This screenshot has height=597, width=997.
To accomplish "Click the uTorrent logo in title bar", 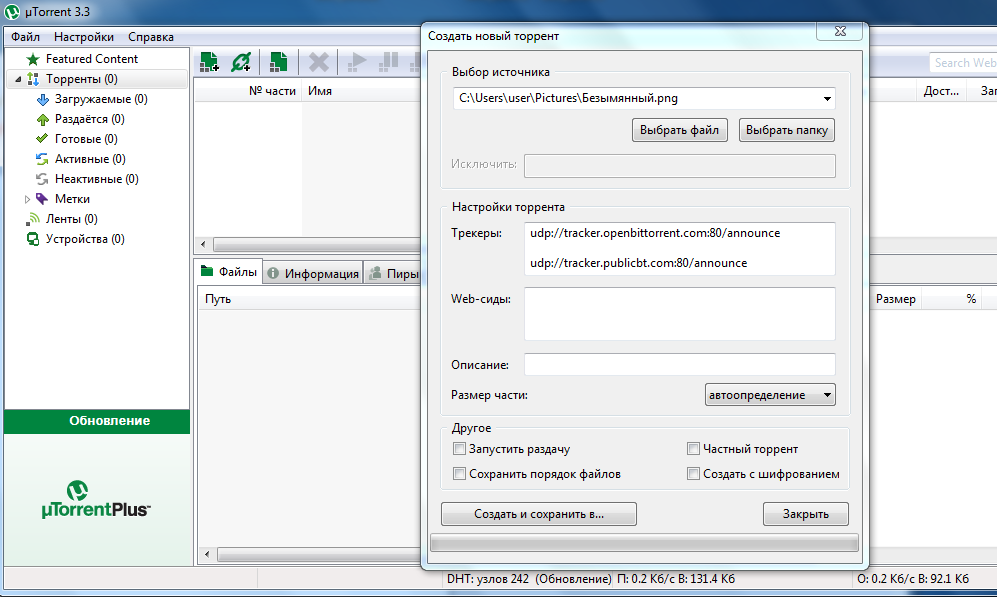I will click(12, 11).
